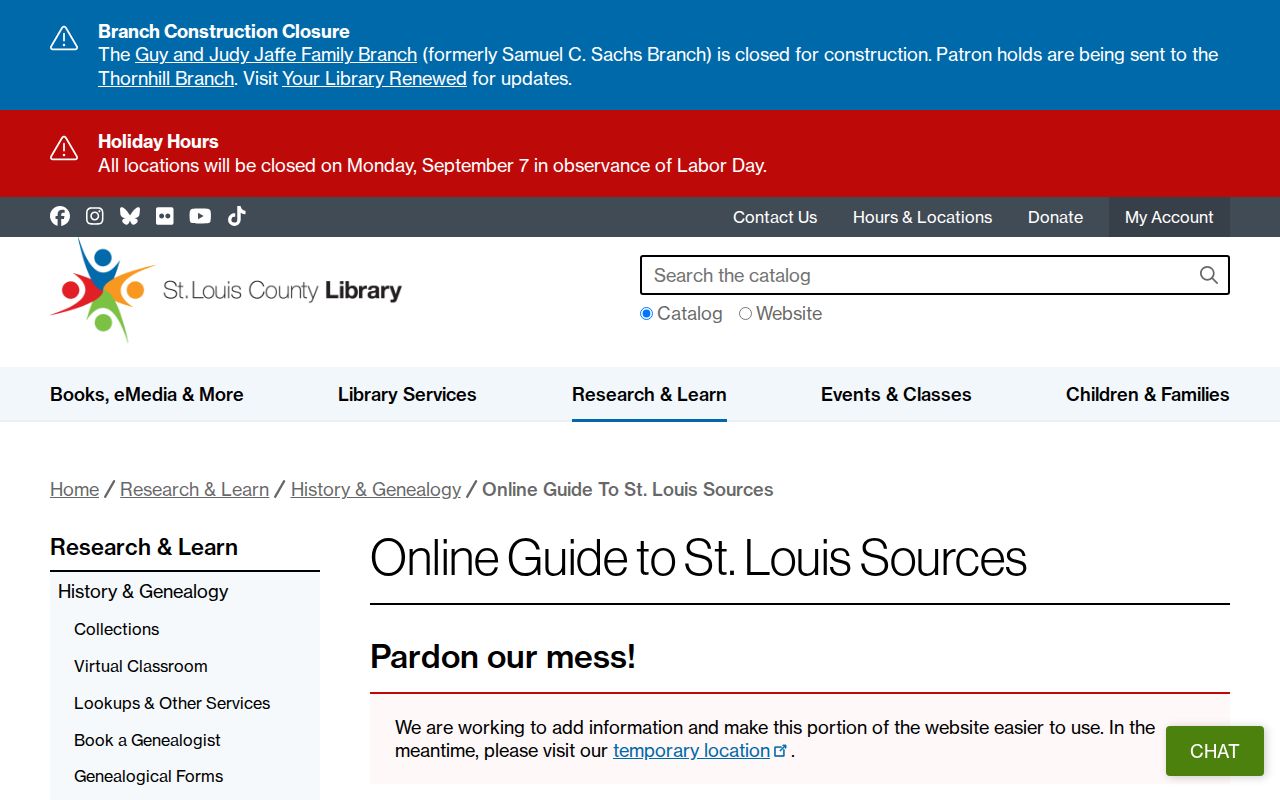Click the Donate link
The image size is (1280, 800).
[x=1056, y=217]
